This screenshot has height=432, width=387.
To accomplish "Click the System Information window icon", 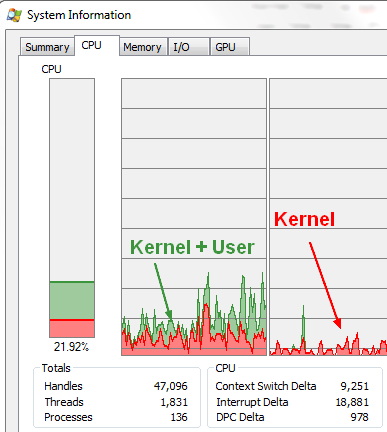I will 14,15.
